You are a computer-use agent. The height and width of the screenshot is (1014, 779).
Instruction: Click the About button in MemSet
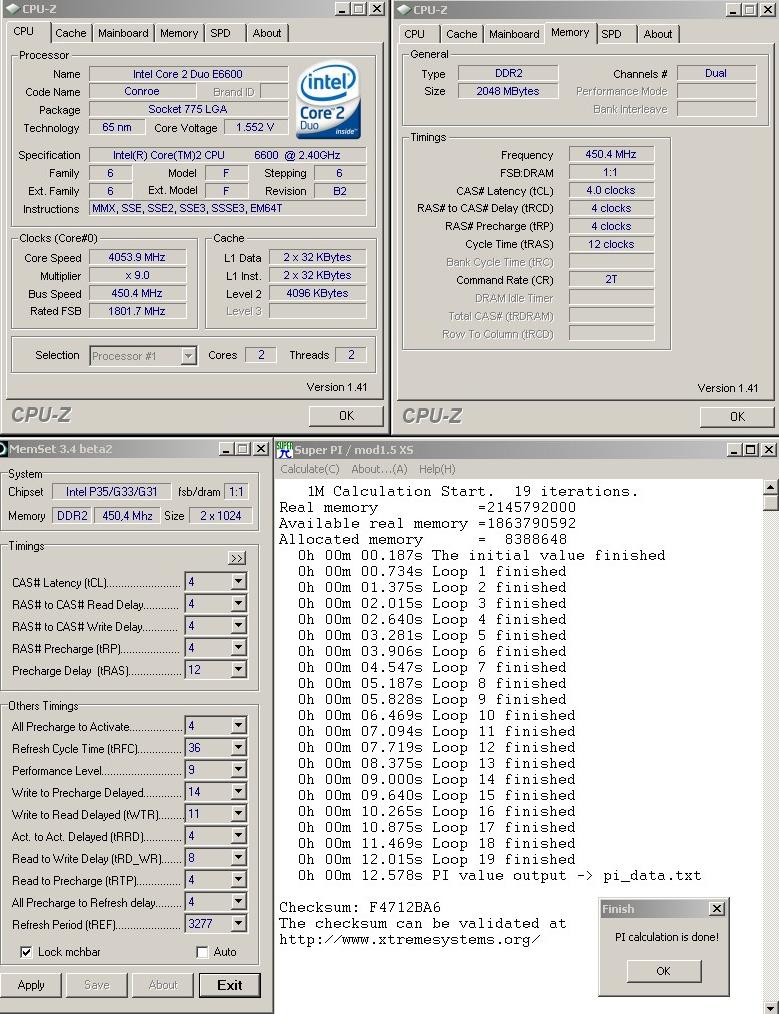click(x=163, y=985)
